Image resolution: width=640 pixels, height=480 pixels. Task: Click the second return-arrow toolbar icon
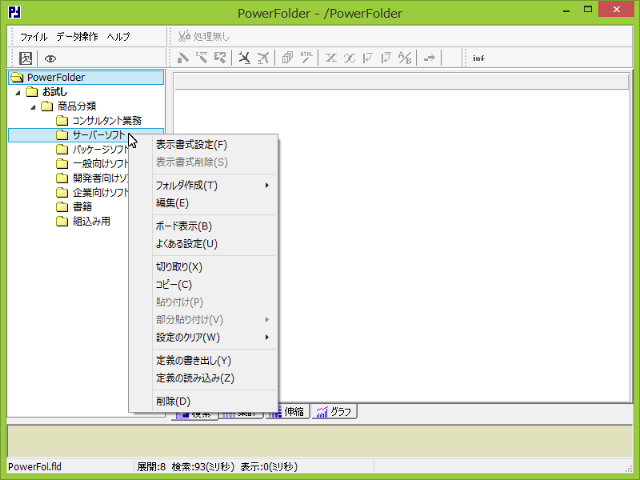tap(386, 58)
